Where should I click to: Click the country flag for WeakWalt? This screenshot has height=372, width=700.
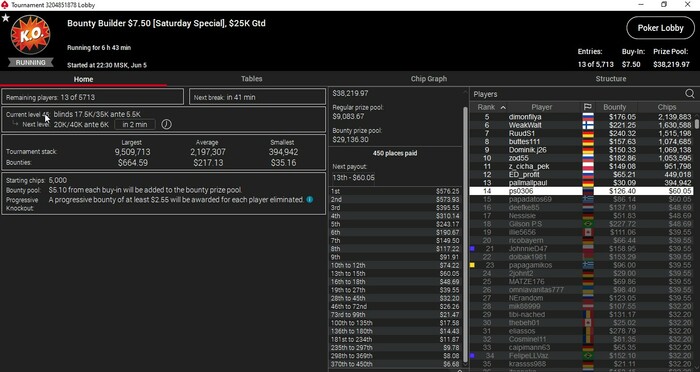[588, 125]
